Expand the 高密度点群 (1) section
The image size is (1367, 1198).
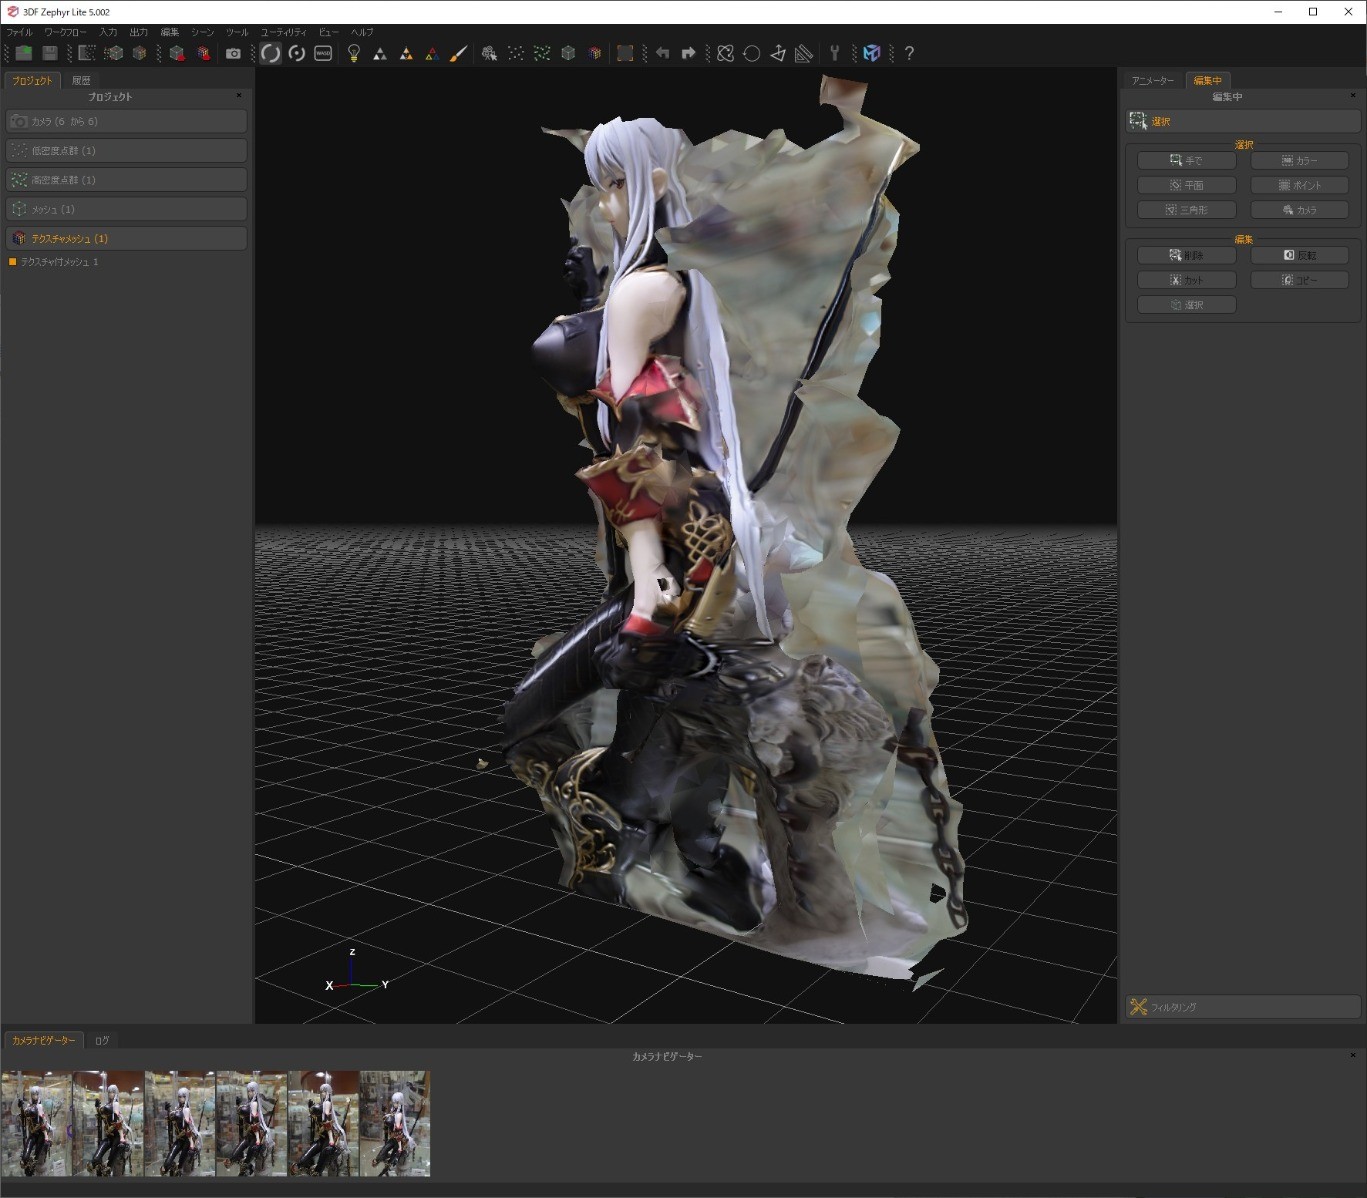(x=126, y=180)
